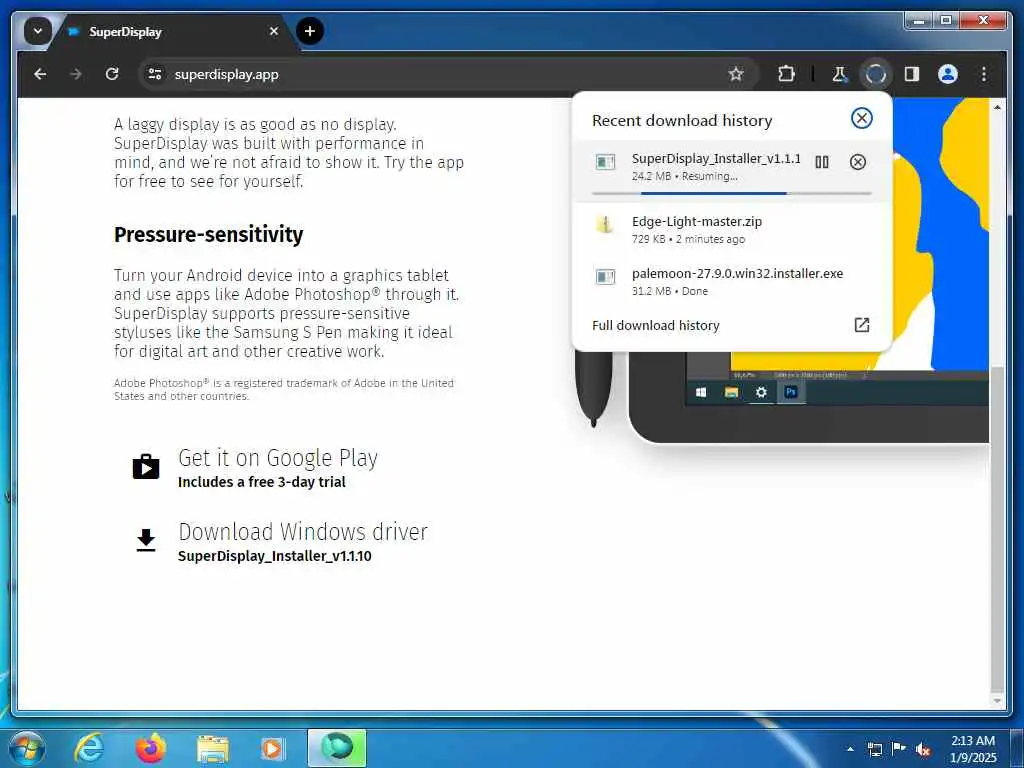Open the Chrome profile avatar

(x=948, y=74)
